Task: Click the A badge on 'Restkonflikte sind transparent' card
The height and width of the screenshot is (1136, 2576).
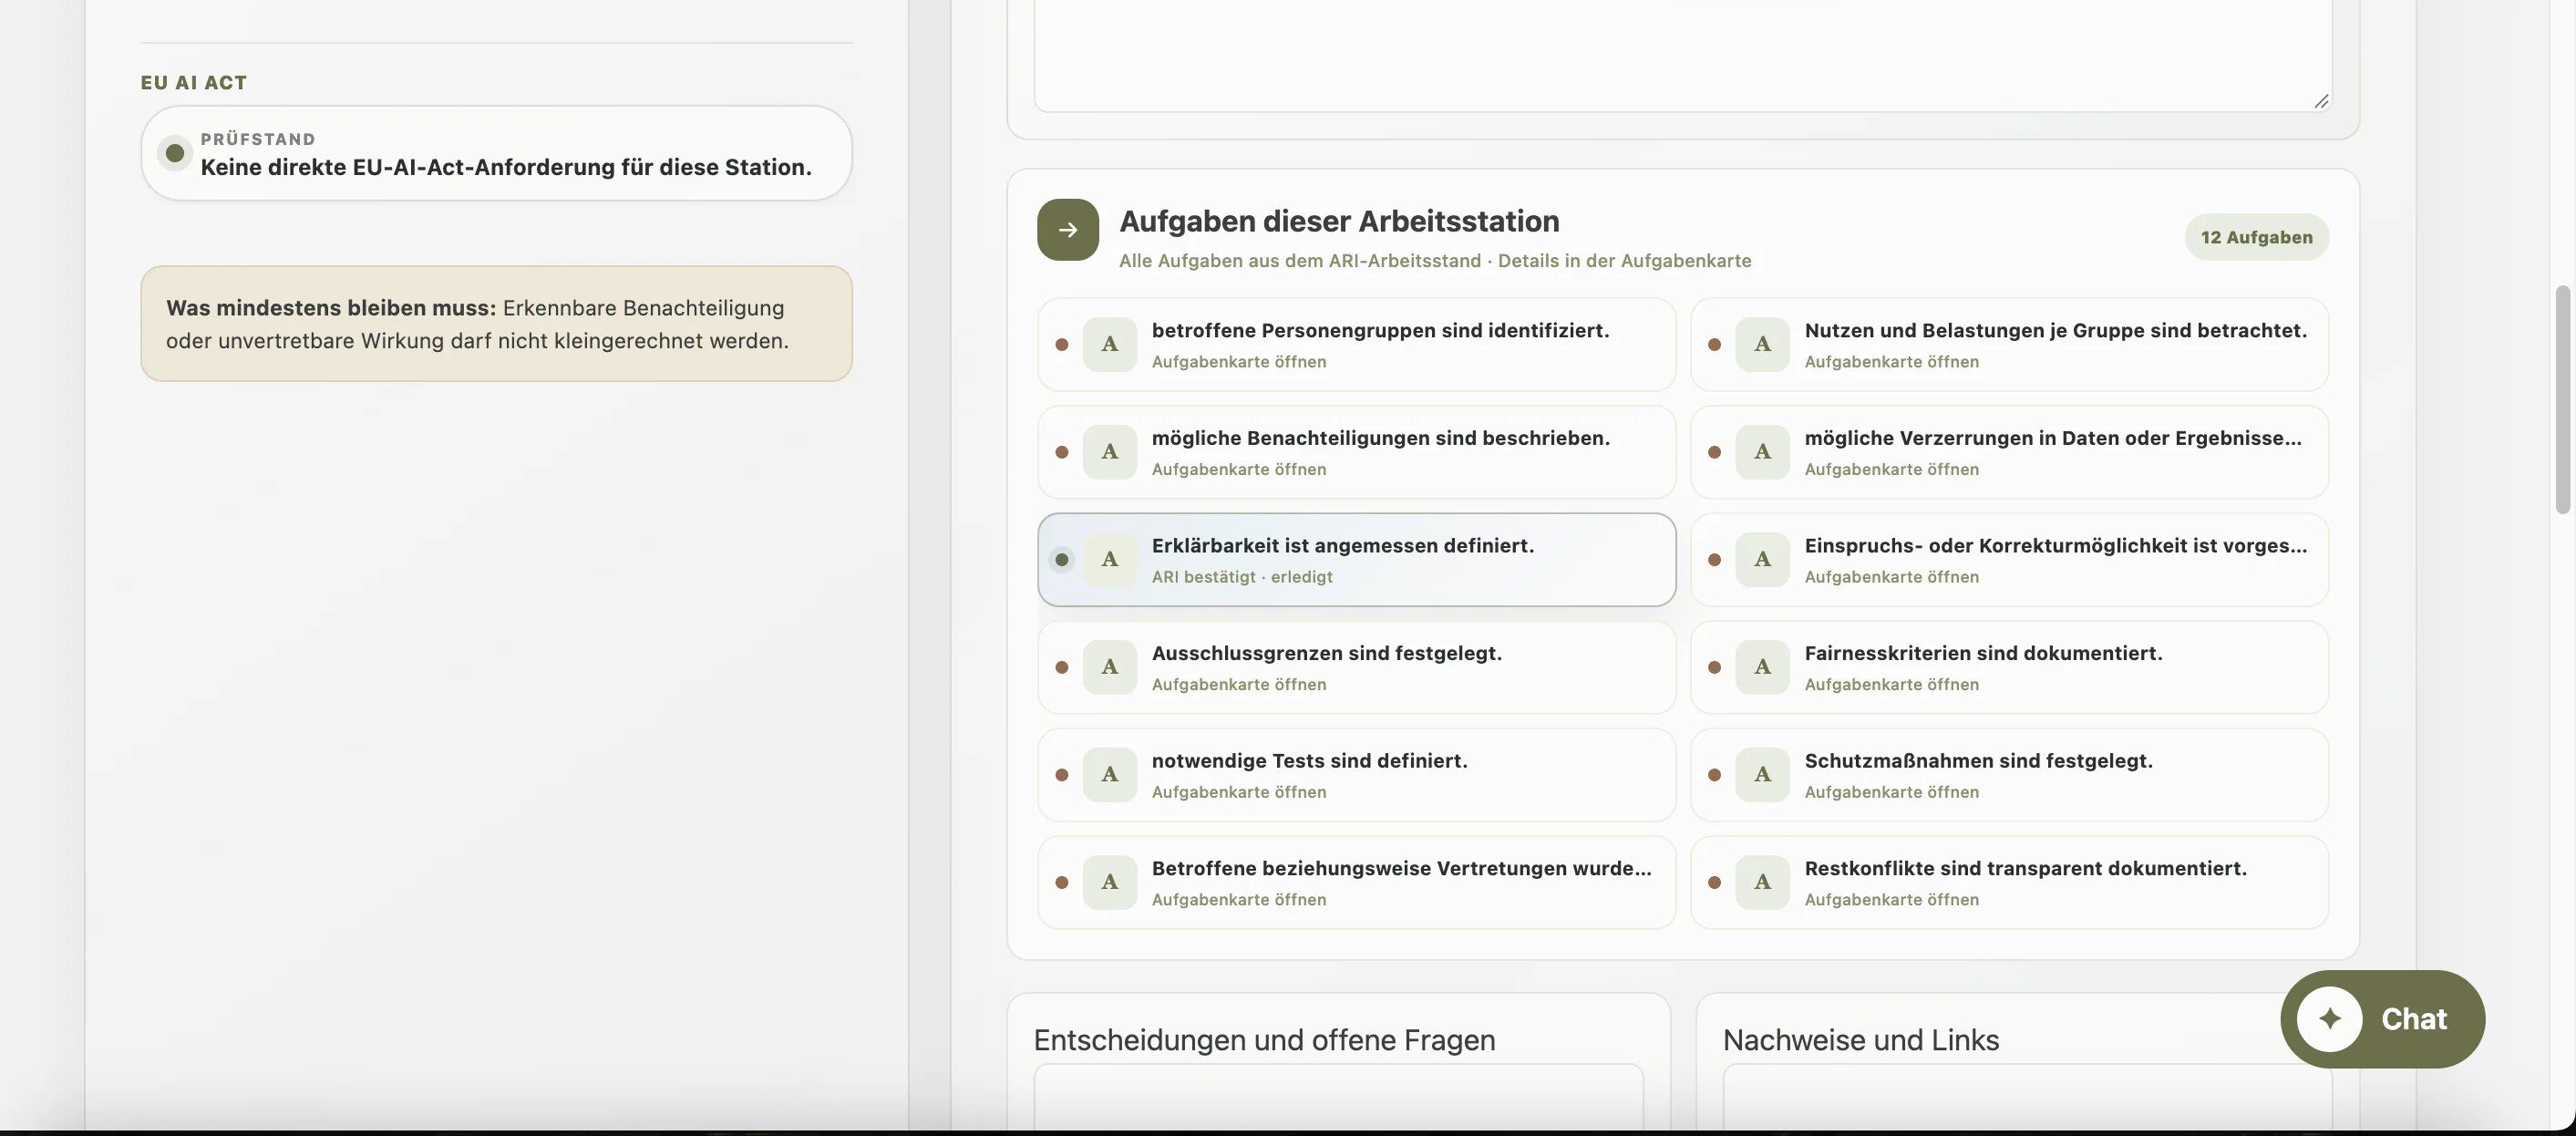Action: tap(1762, 882)
